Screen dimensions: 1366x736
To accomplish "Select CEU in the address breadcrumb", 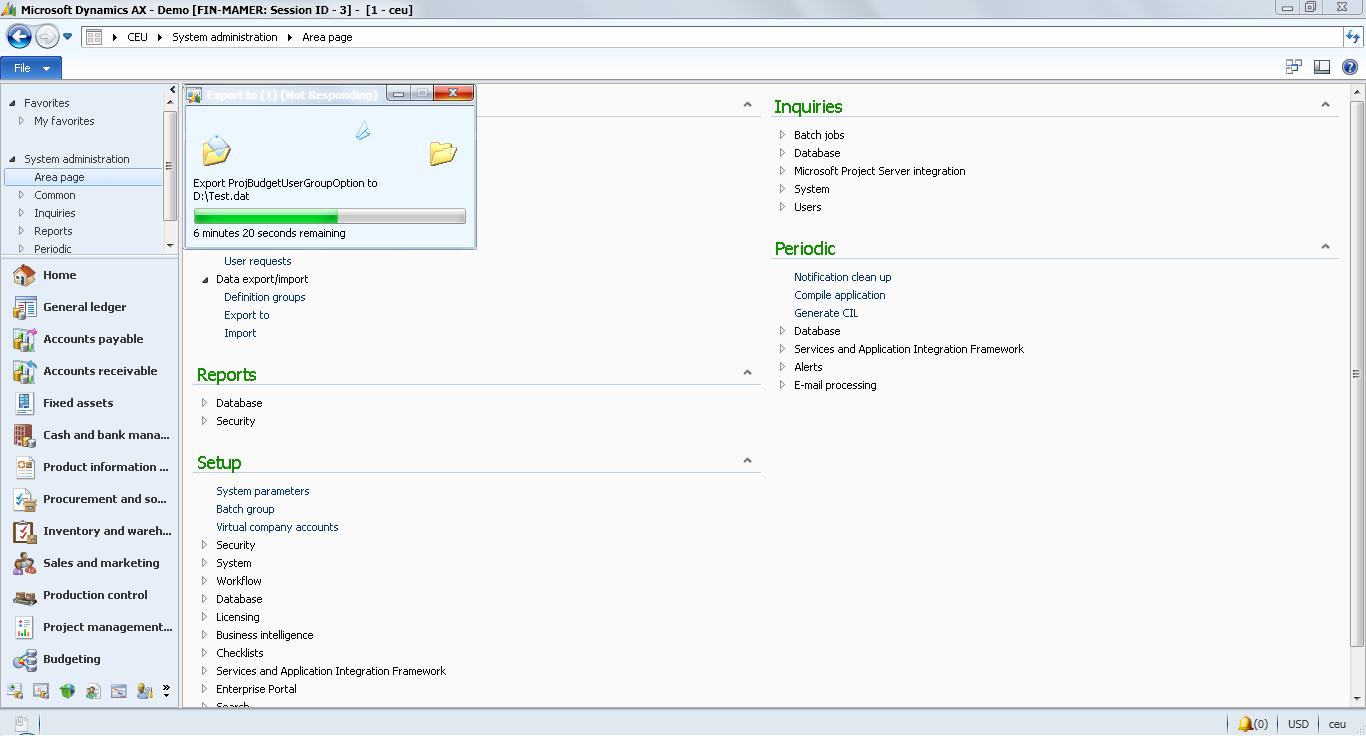I will 137,37.
